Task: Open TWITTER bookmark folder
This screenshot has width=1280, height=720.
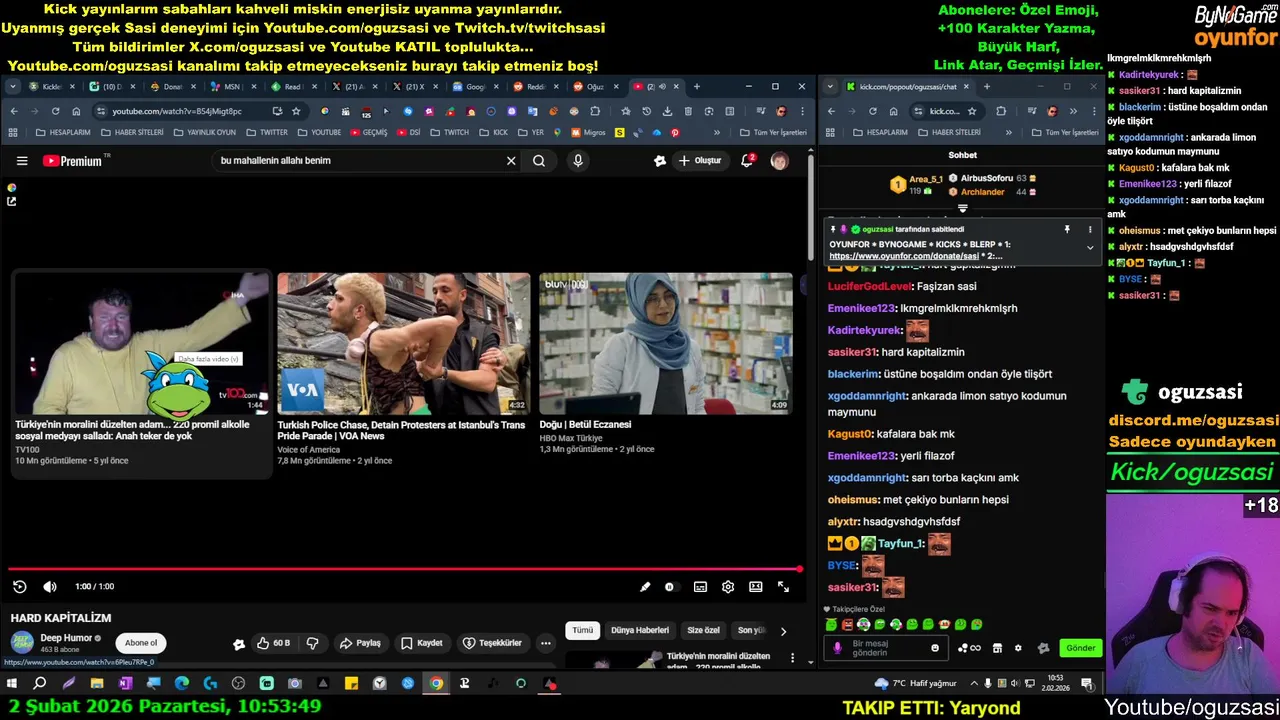Action: pos(267,132)
